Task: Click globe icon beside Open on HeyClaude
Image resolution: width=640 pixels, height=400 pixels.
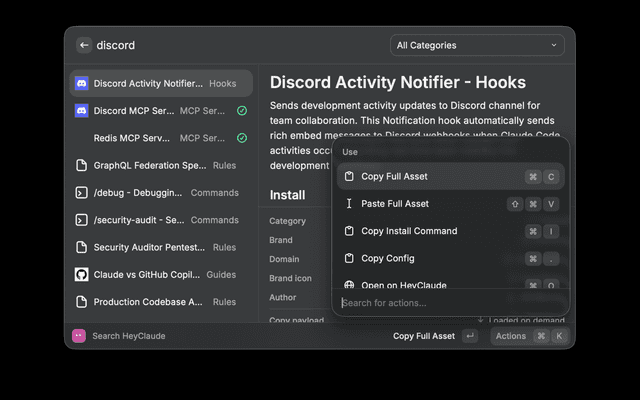Action: pos(349,285)
